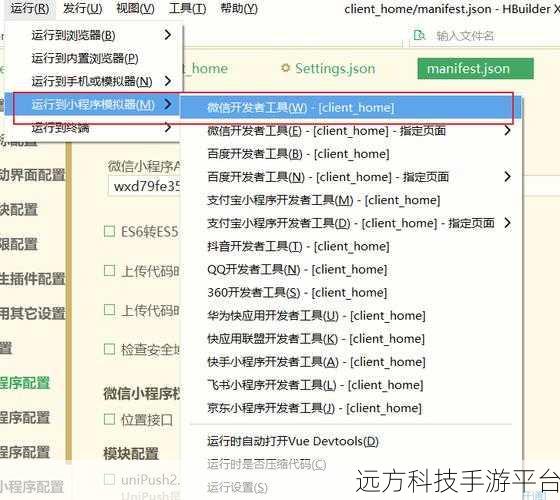The image size is (560, 500).
Task: Open 其它设置 in manifest sidebar
Action: pyautogui.click(x=32, y=313)
